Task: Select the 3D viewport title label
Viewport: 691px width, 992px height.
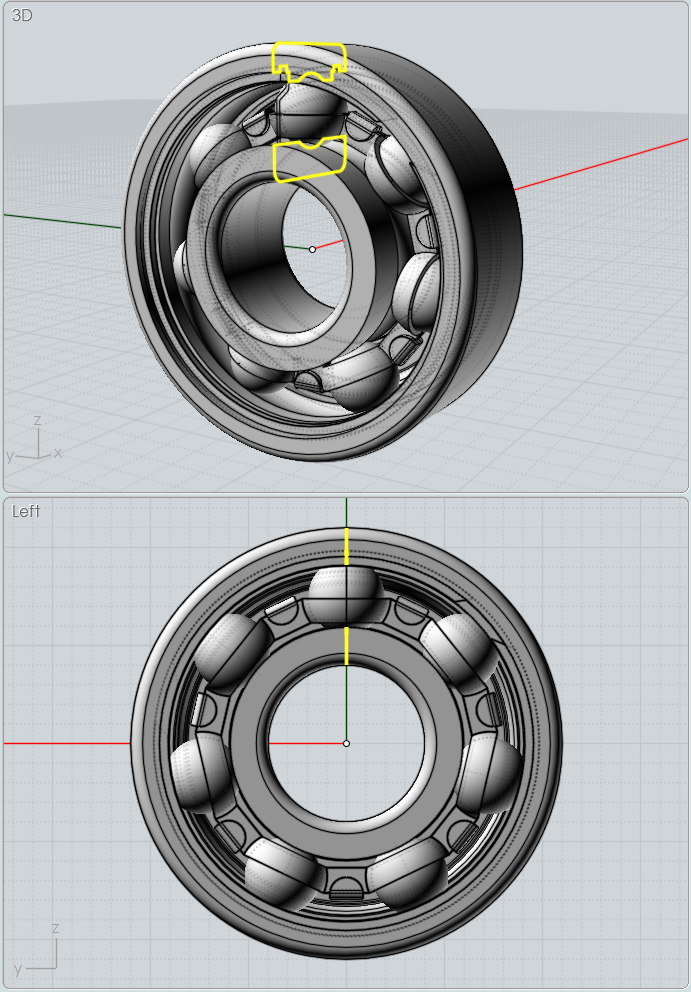Action: (x=22, y=15)
